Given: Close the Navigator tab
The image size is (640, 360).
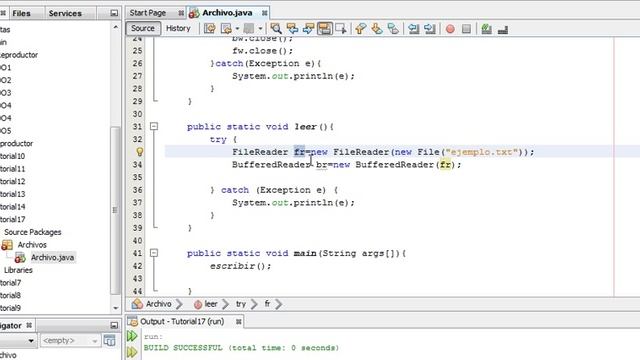Looking at the screenshot, I should (x=29, y=325).
